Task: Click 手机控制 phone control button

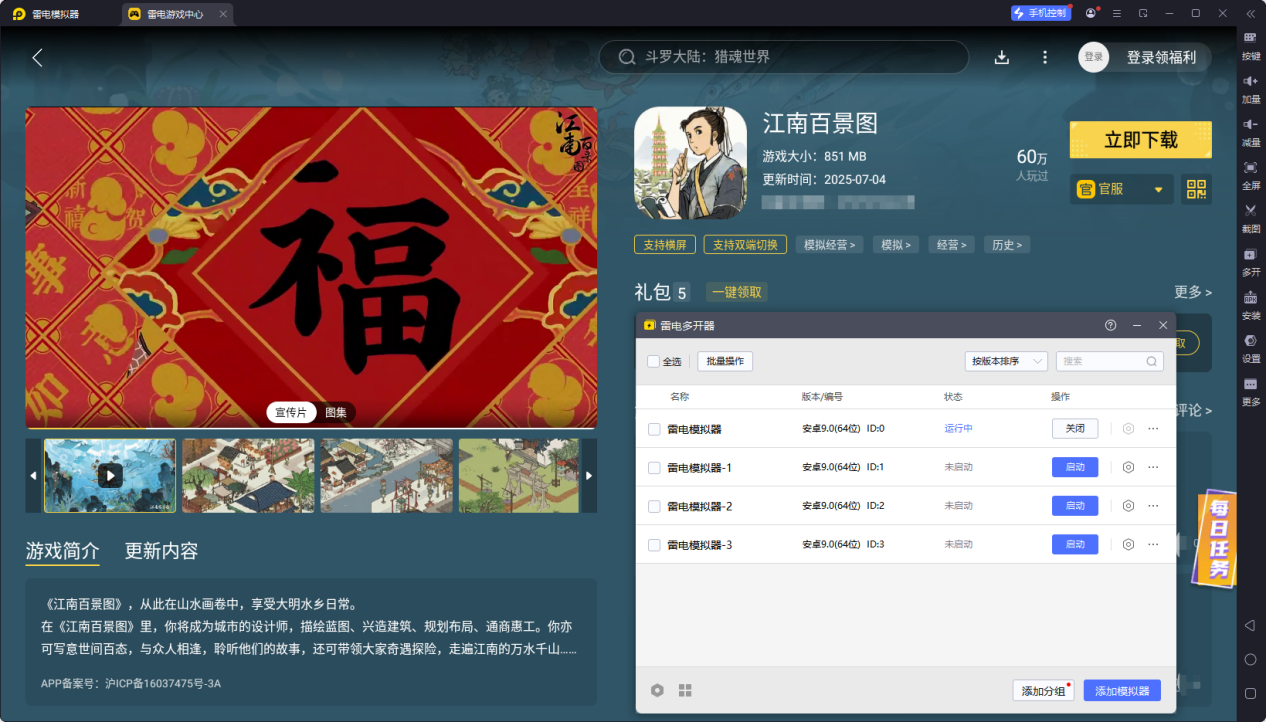Action: pyautogui.click(x=1041, y=13)
